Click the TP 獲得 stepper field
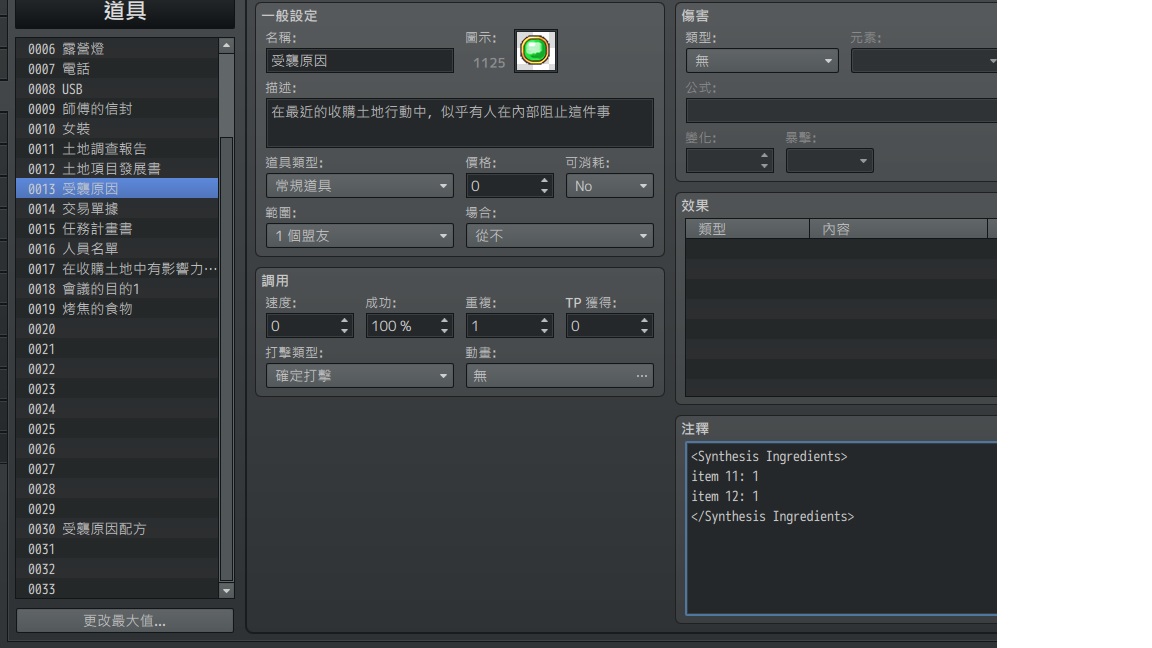 609,325
